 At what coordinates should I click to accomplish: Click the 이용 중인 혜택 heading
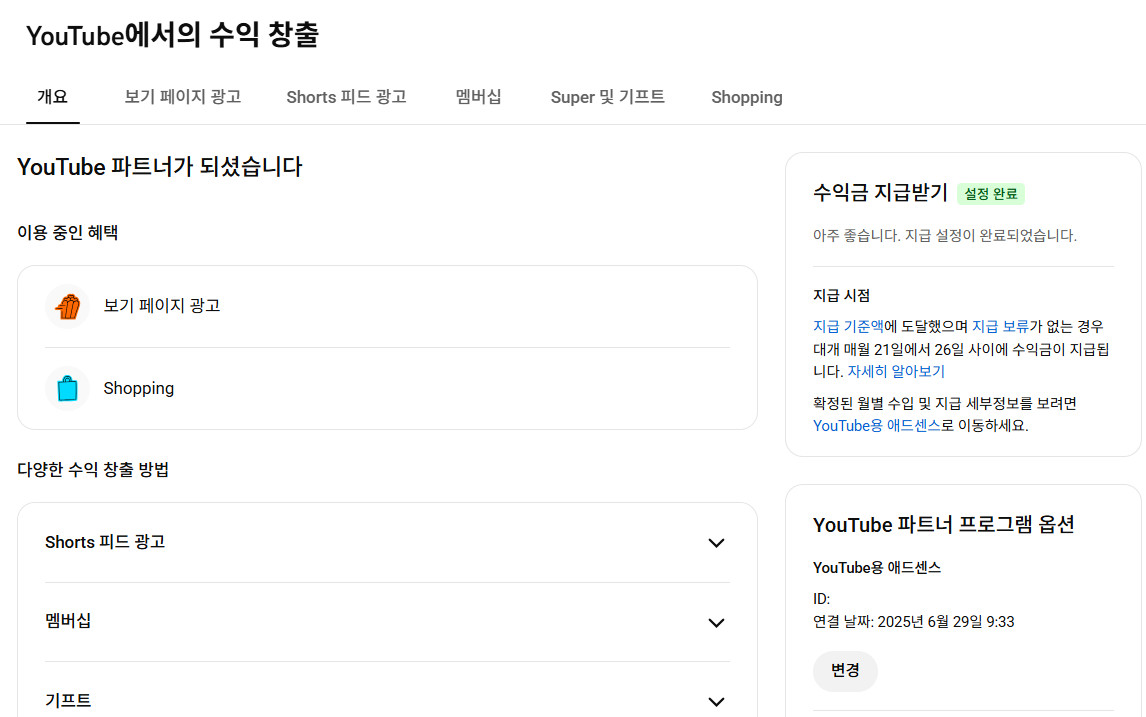point(68,233)
